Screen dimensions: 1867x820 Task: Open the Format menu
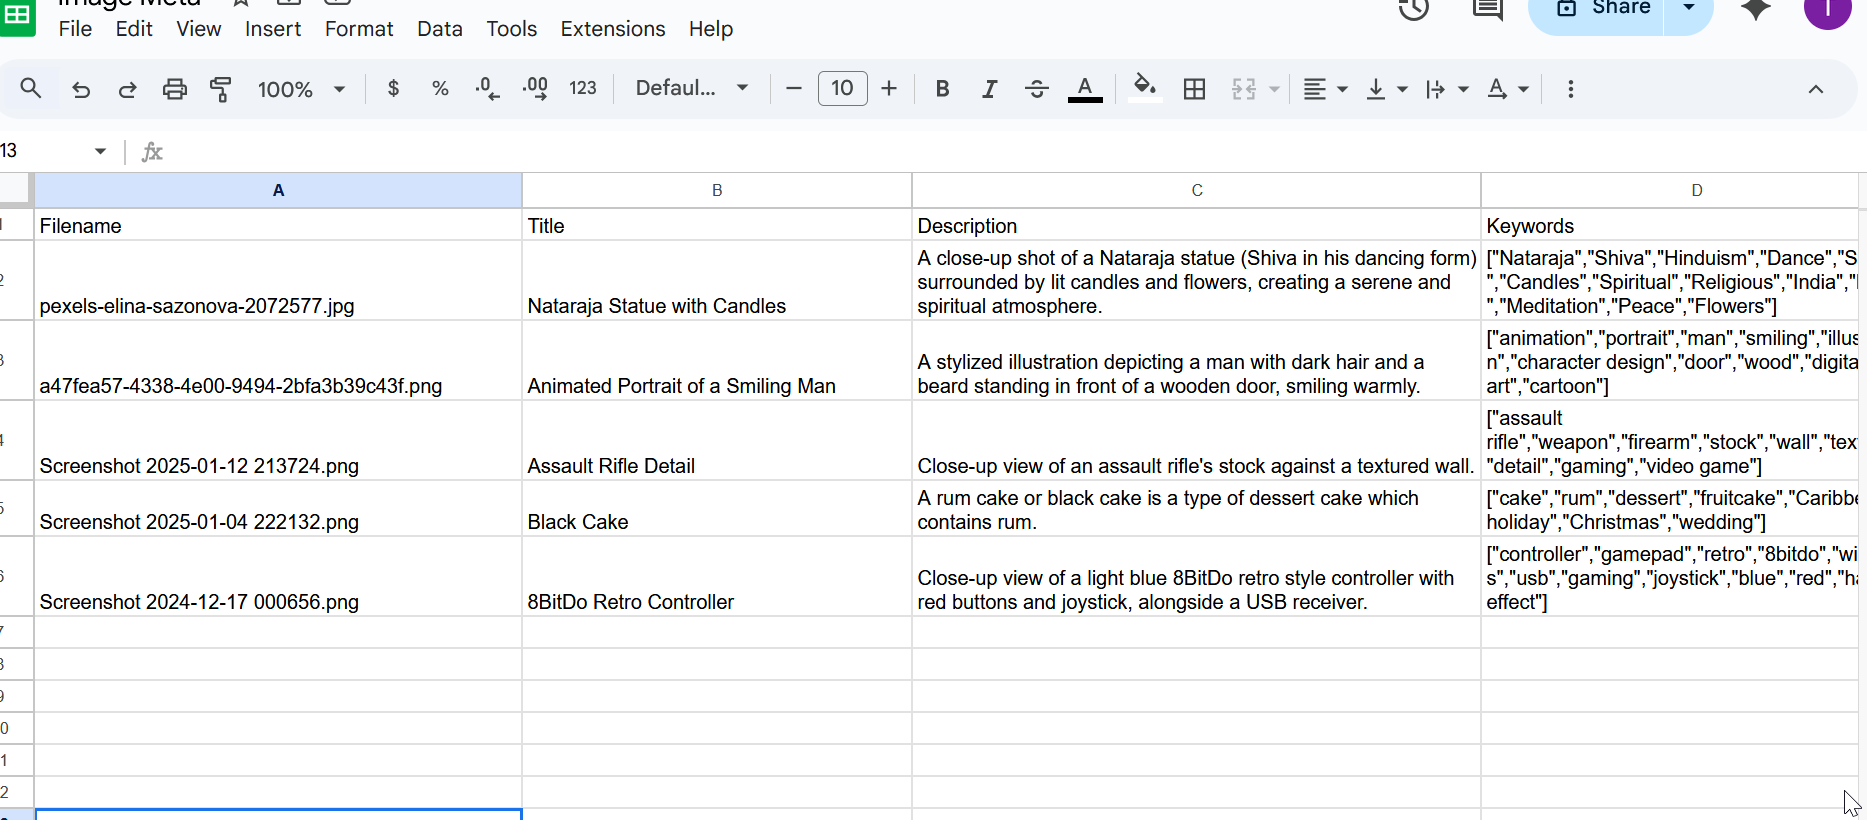[359, 29]
